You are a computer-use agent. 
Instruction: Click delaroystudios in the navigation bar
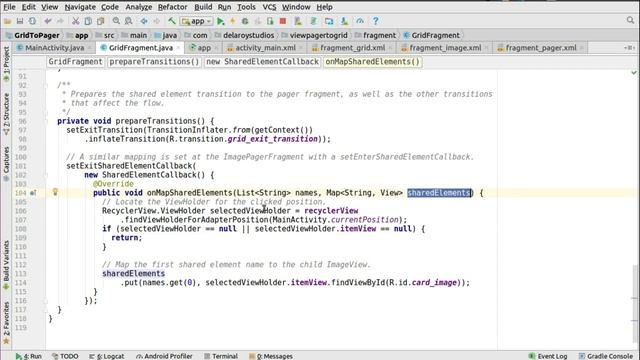click(x=244, y=36)
